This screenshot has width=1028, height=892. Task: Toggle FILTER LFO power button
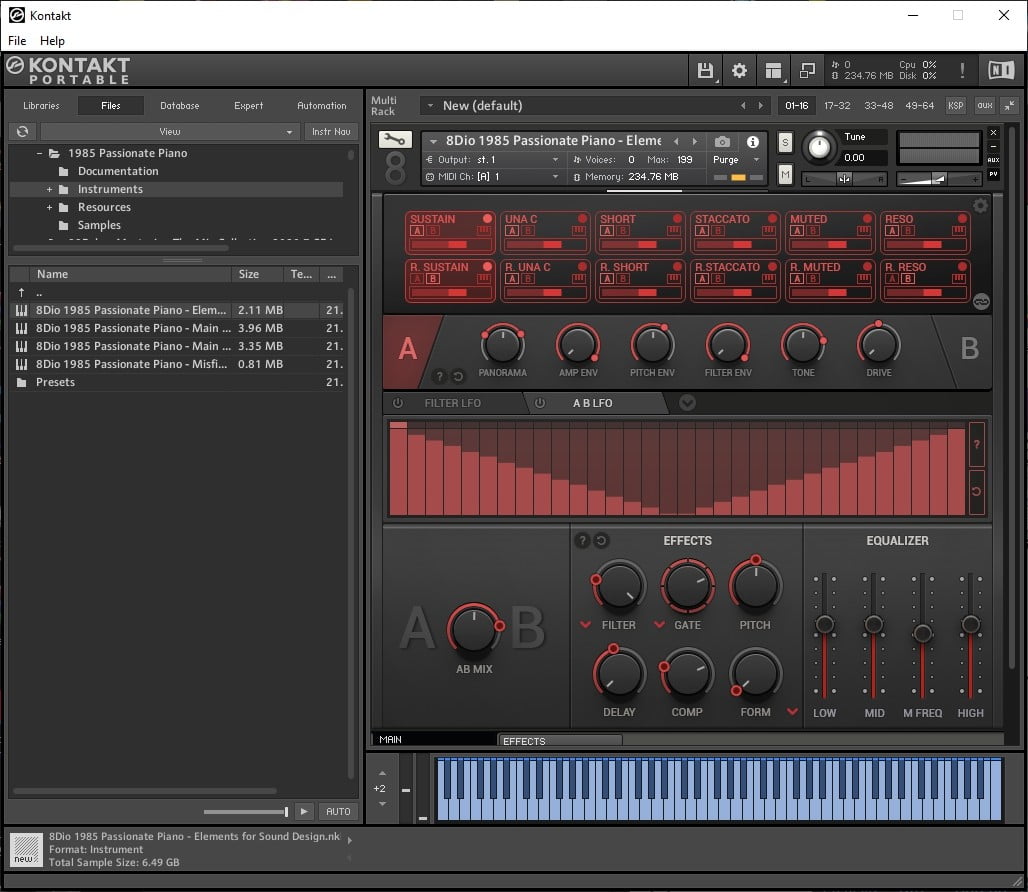tap(398, 403)
